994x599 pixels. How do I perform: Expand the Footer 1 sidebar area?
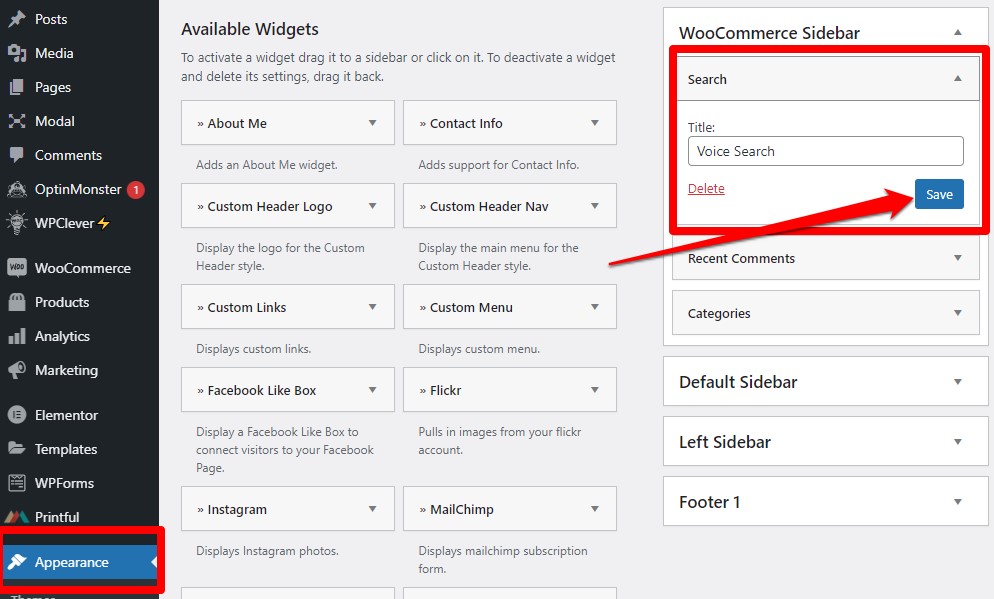point(957,502)
